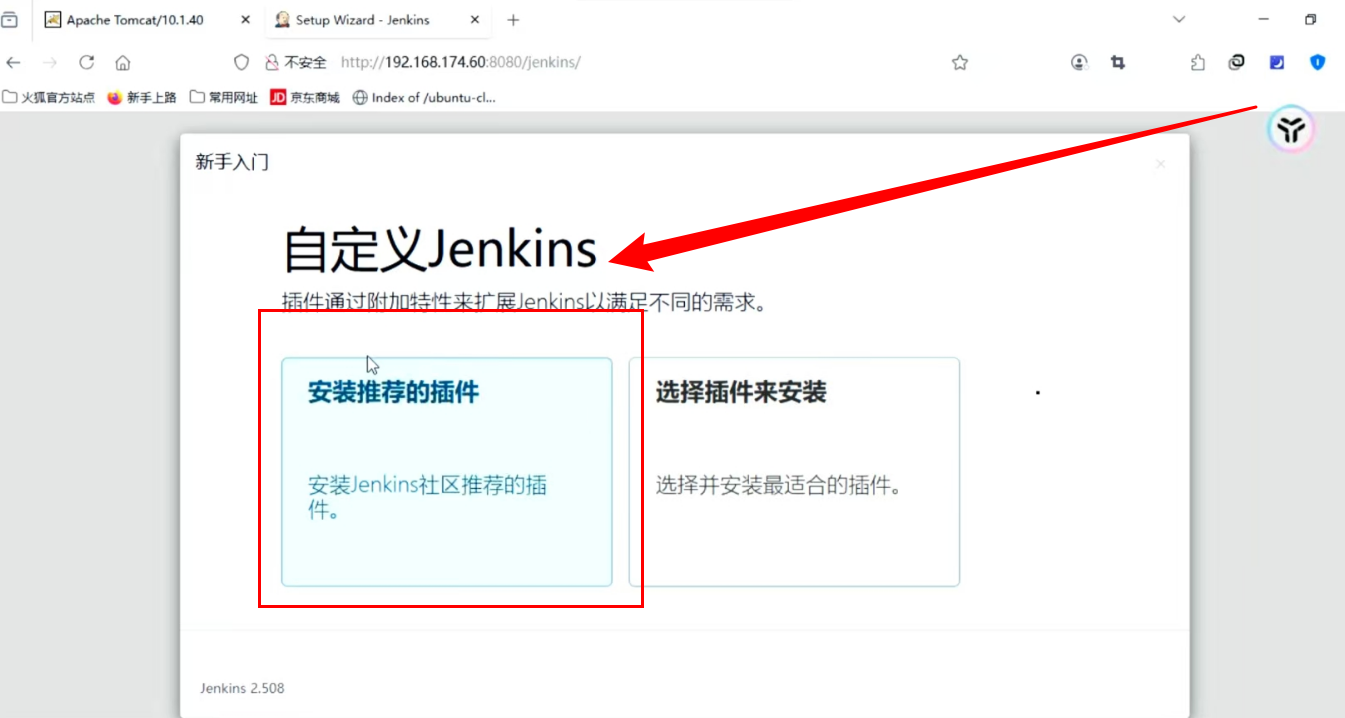Reload the current page
1345x718 pixels.
[87, 62]
